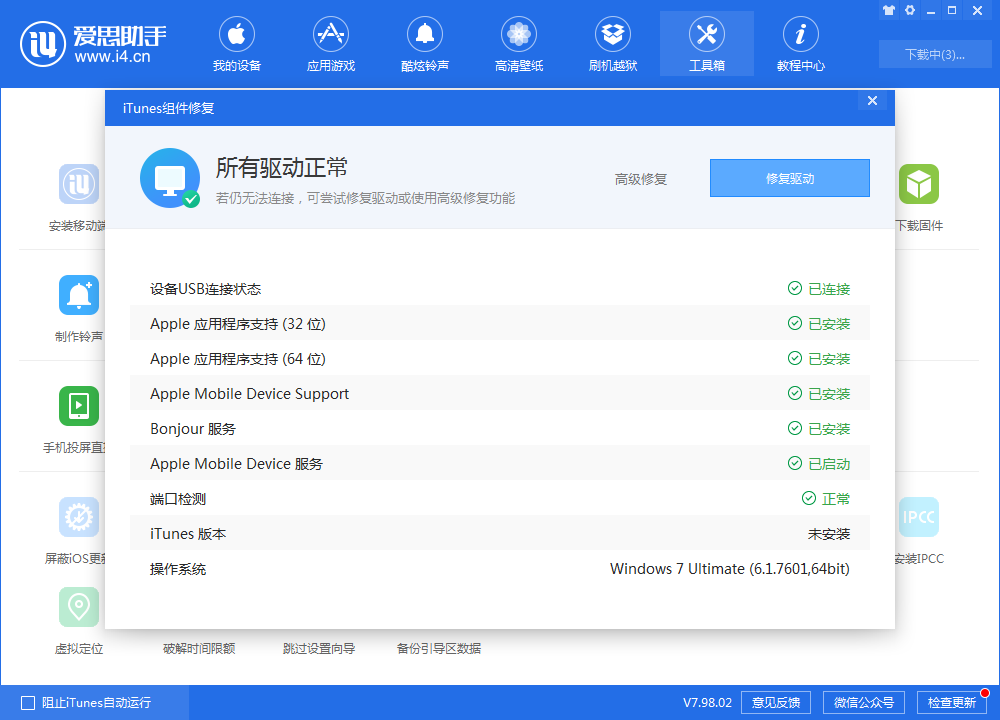This screenshot has width=1000, height=720.
Task: Open 我的设备 in the top navigation
Action: [236, 44]
